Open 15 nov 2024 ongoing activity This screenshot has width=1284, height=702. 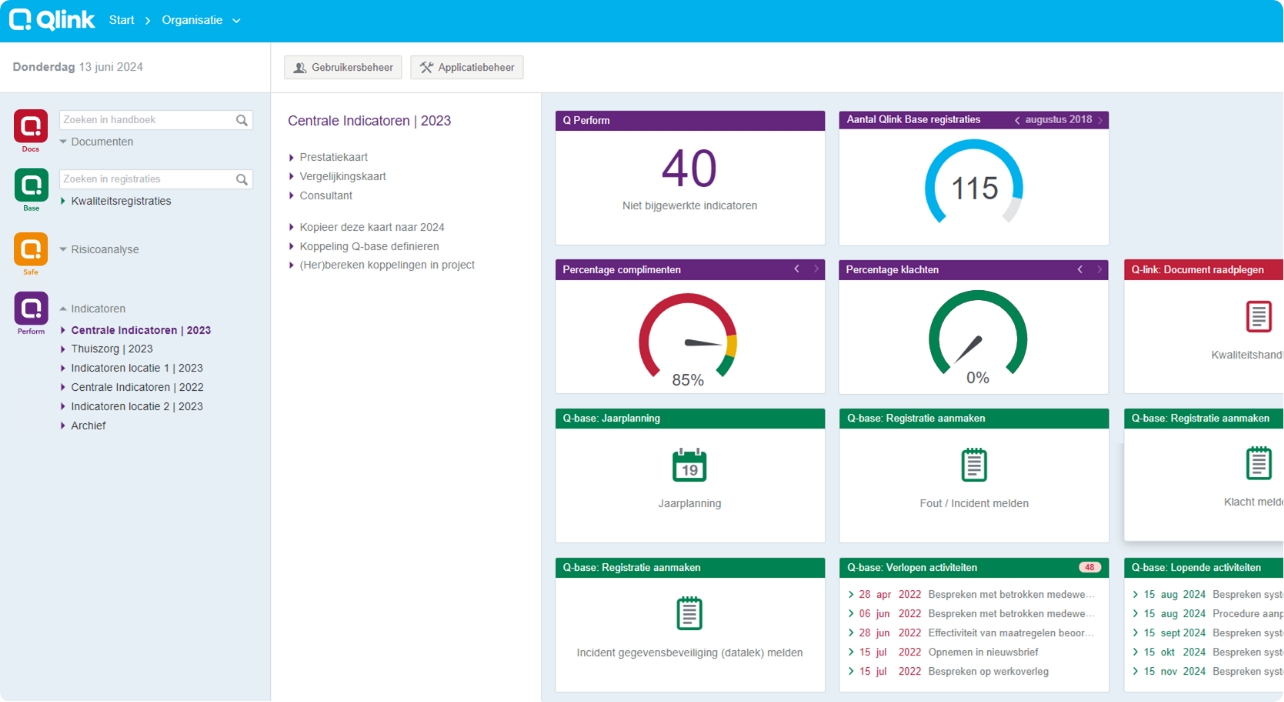[1207, 672]
